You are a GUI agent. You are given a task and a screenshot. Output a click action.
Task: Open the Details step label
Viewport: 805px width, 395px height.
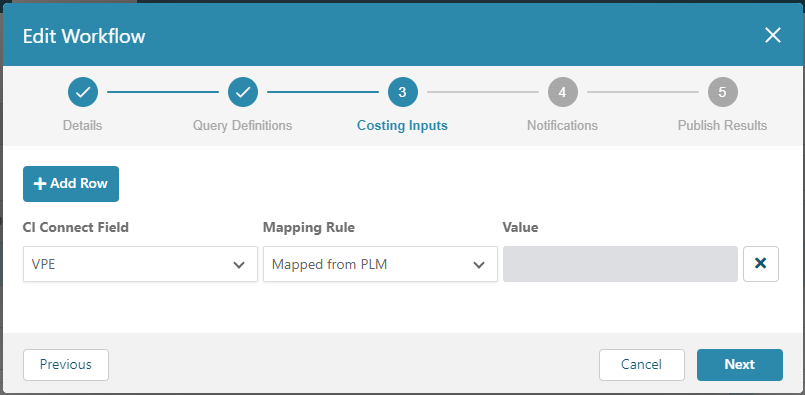pos(83,125)
